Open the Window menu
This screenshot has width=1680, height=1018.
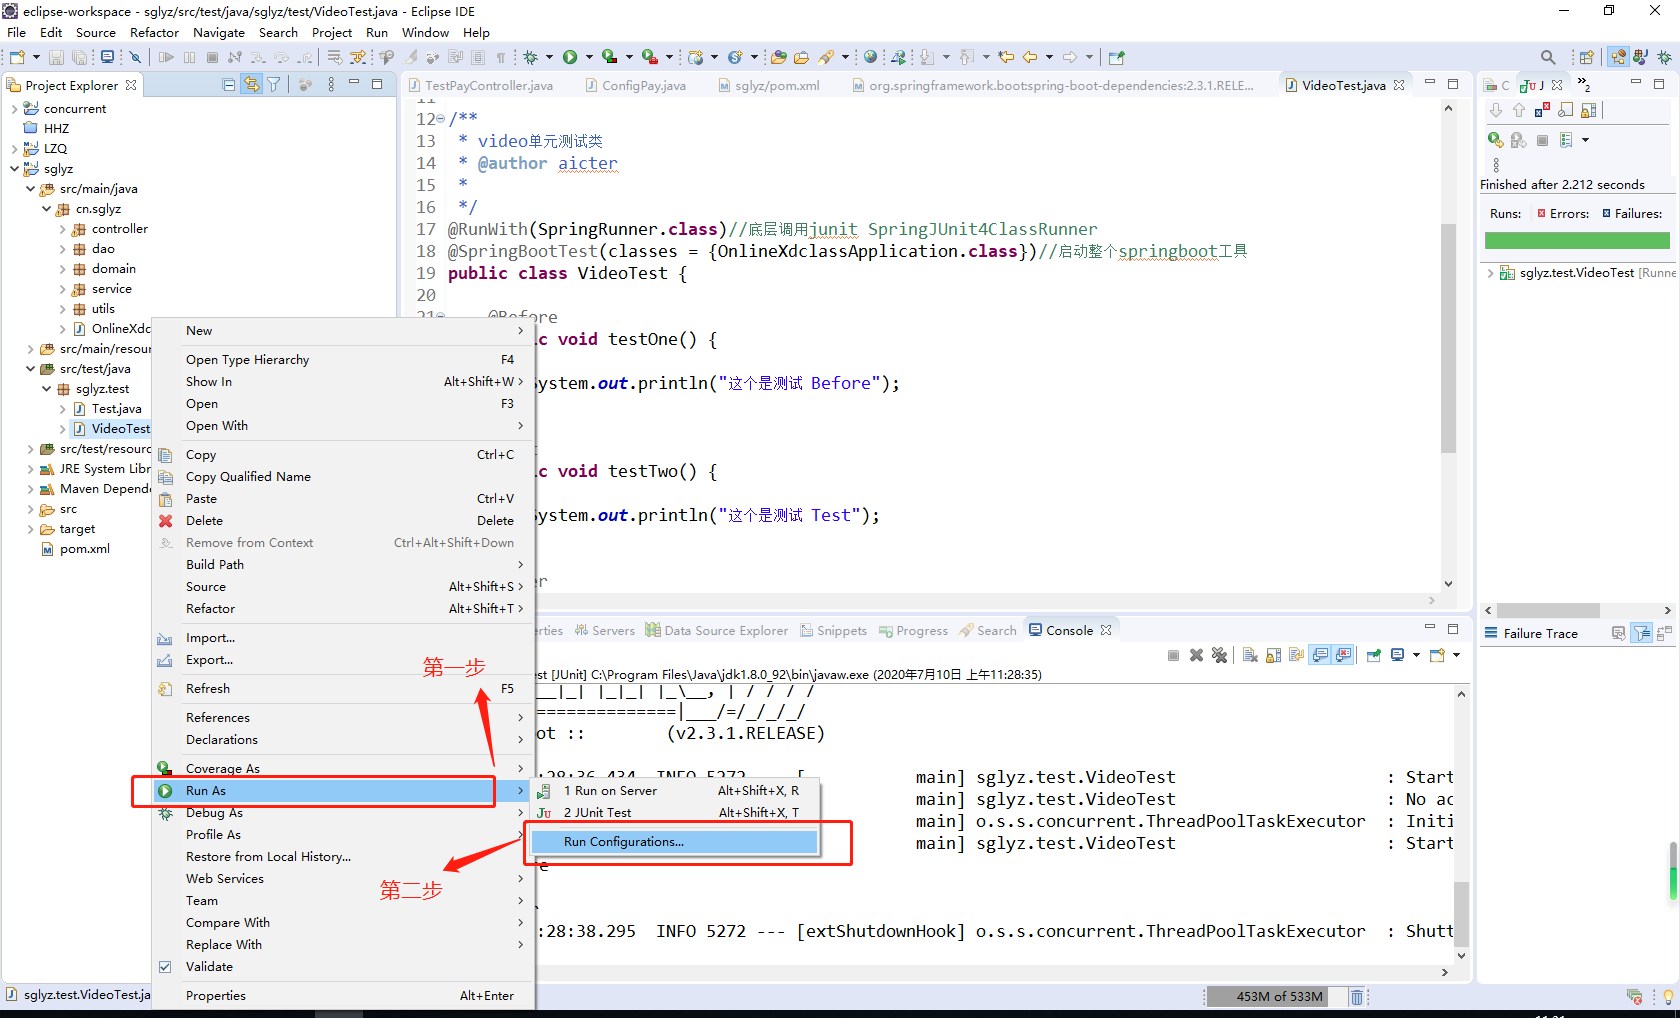[424, 32]
